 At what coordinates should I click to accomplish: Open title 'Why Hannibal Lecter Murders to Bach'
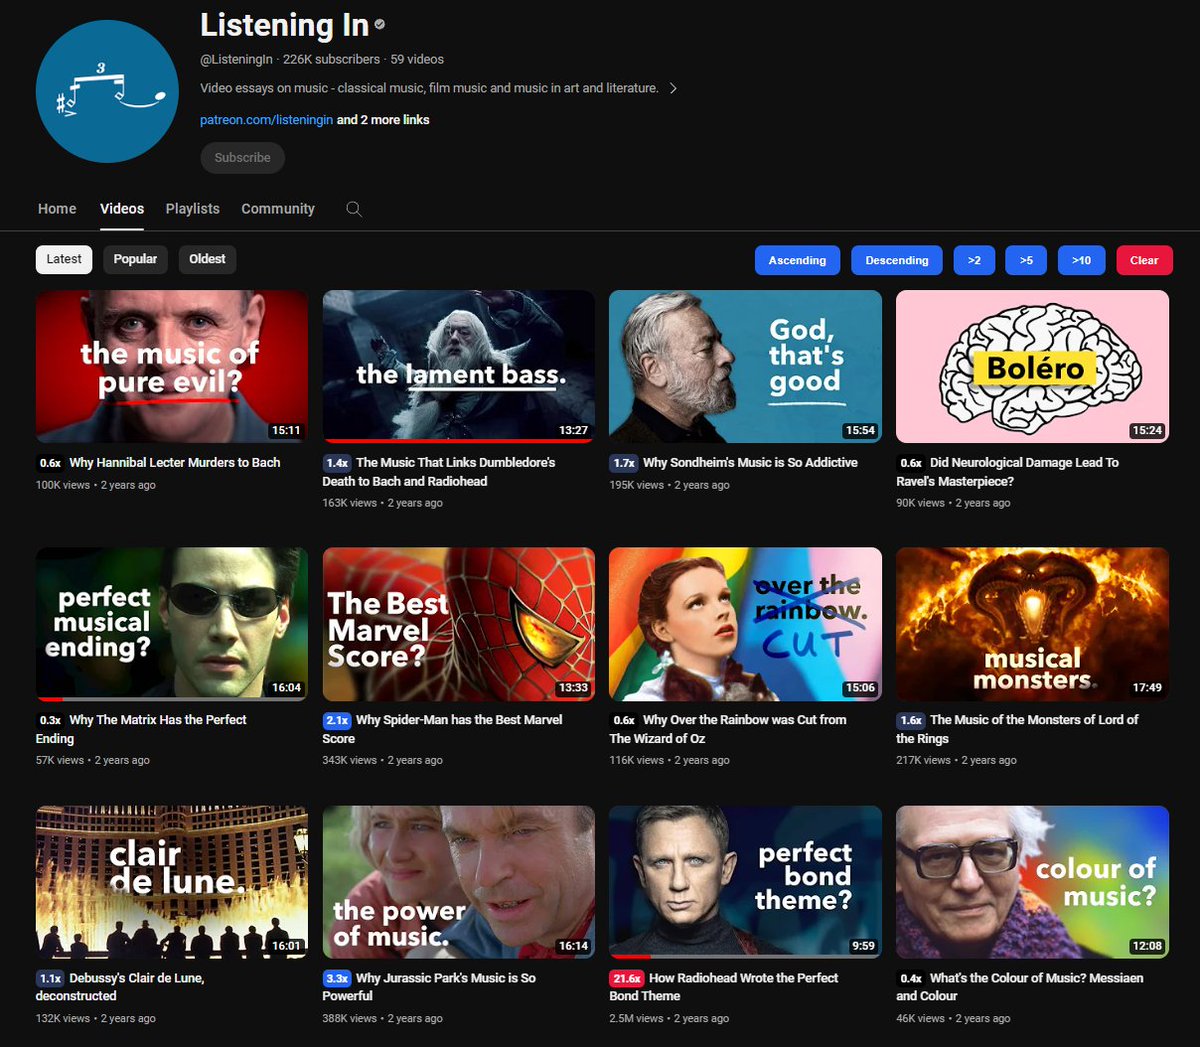coord(175,463)
